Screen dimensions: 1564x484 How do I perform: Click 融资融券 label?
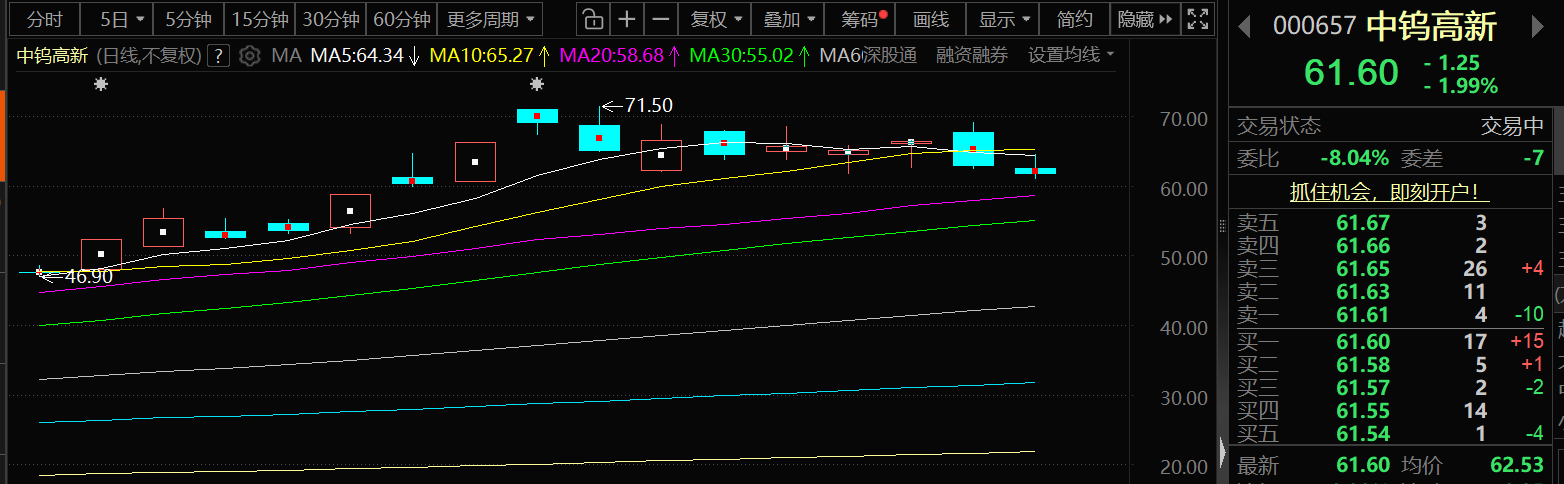(971, 55)
